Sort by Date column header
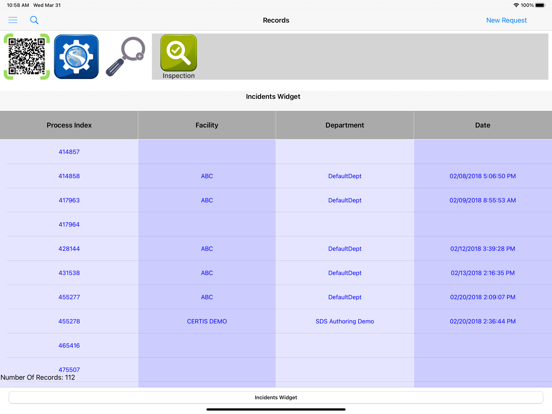Screen dimensions: 552x414 [x=483, y=125]
